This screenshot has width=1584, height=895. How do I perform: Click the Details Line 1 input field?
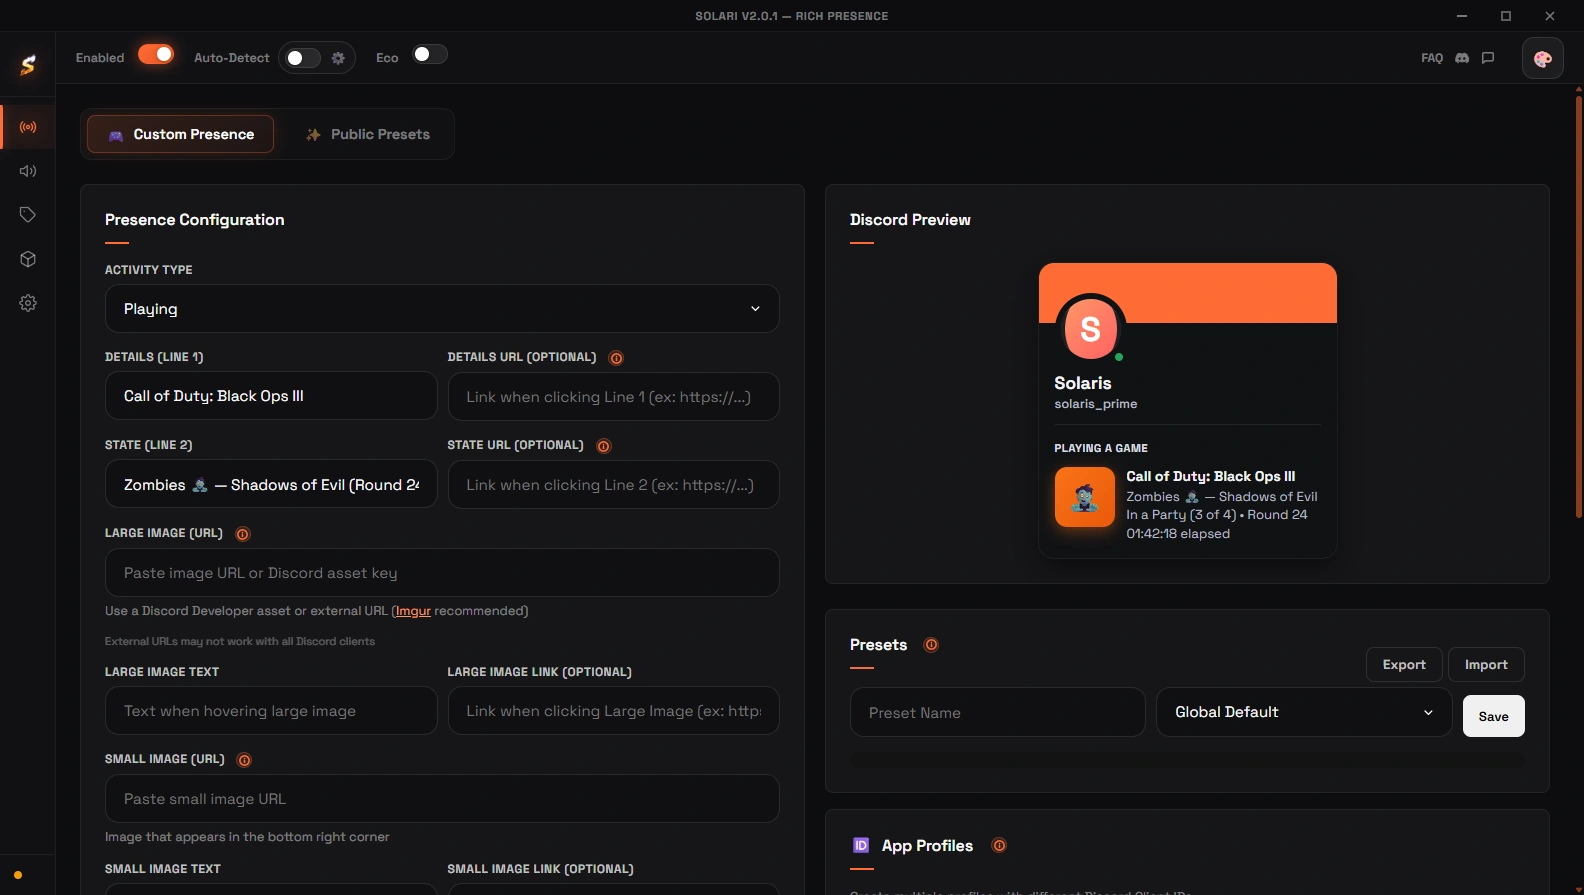[271, 396]
